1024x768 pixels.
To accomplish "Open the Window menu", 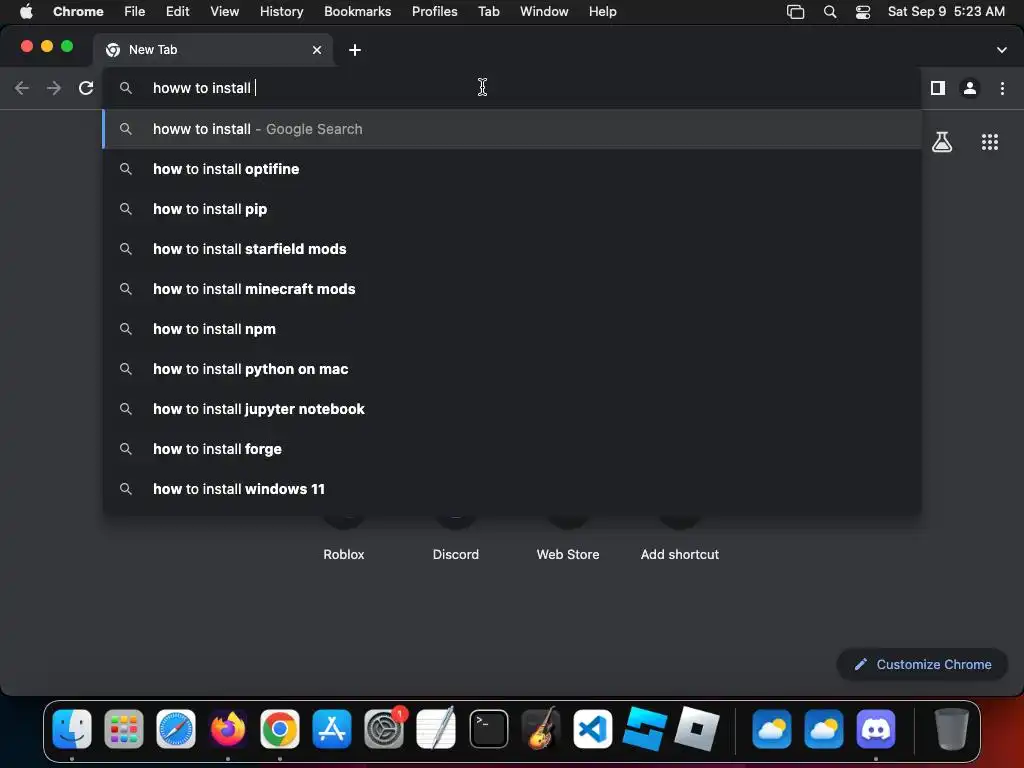I will [544, 12].
